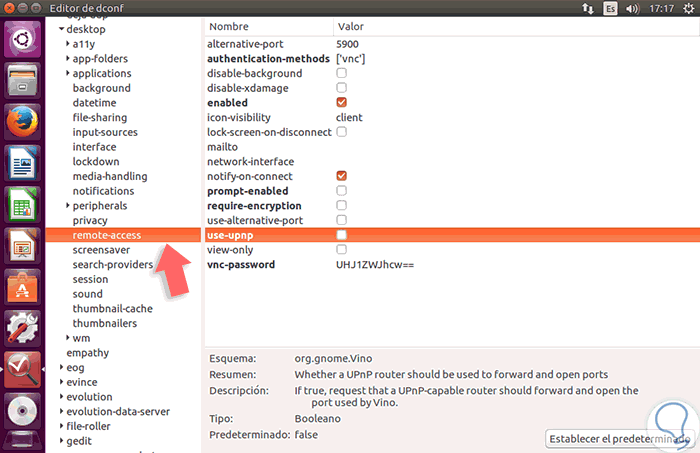700x453 pixels.
Task: Click the Ubuntu Dash home icon
Action: (x=22, y=40)
